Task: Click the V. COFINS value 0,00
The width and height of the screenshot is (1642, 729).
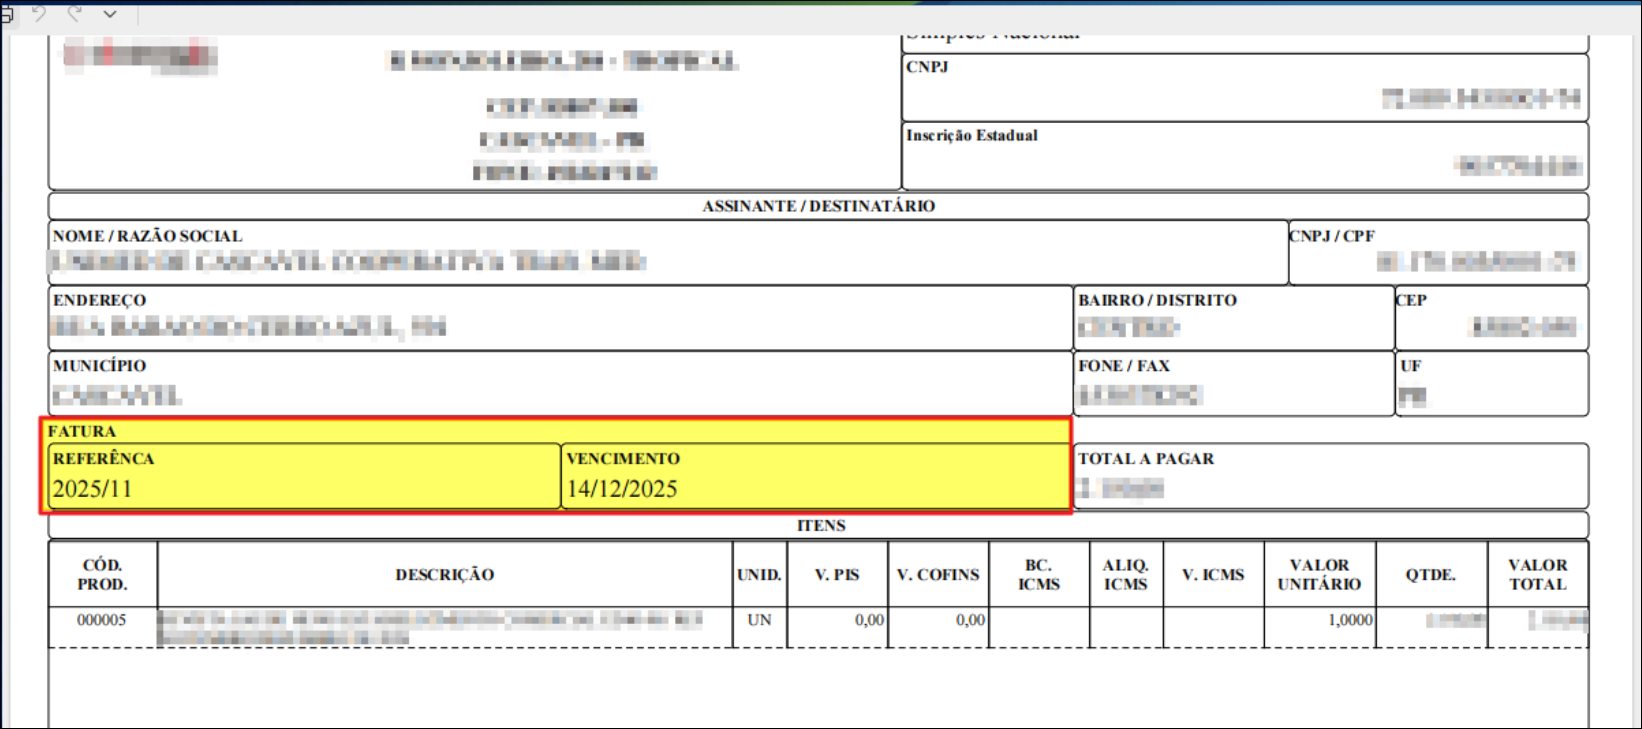Action: [969, 620]
